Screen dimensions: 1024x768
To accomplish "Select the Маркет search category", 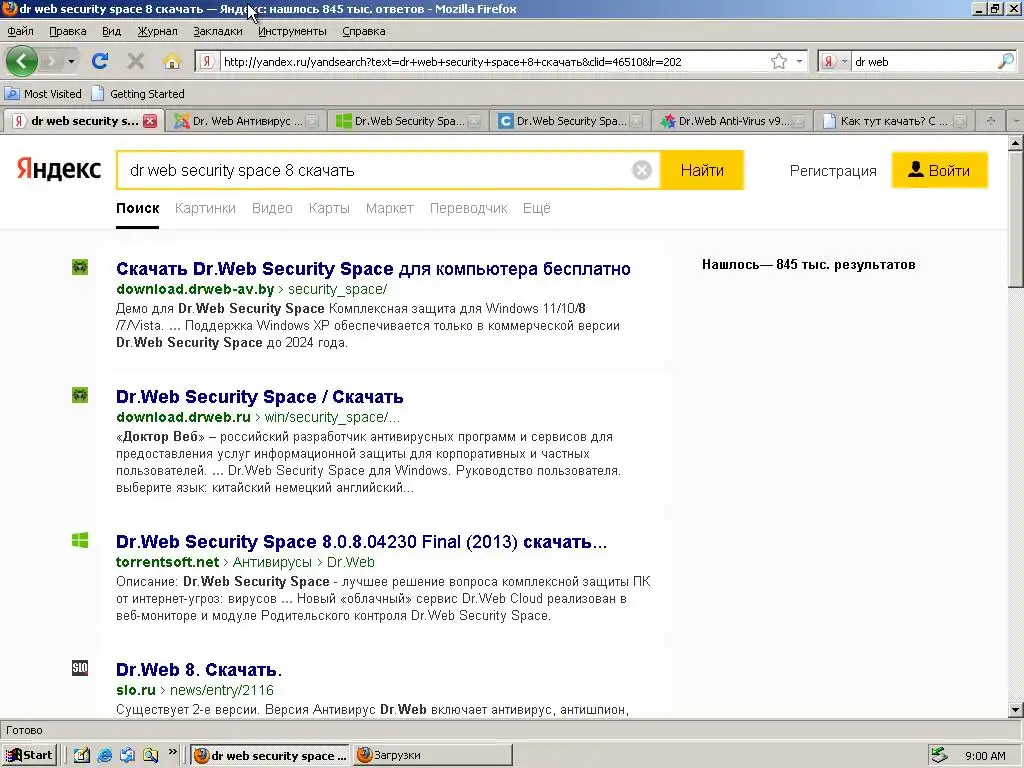I will [x=390, y=208].
